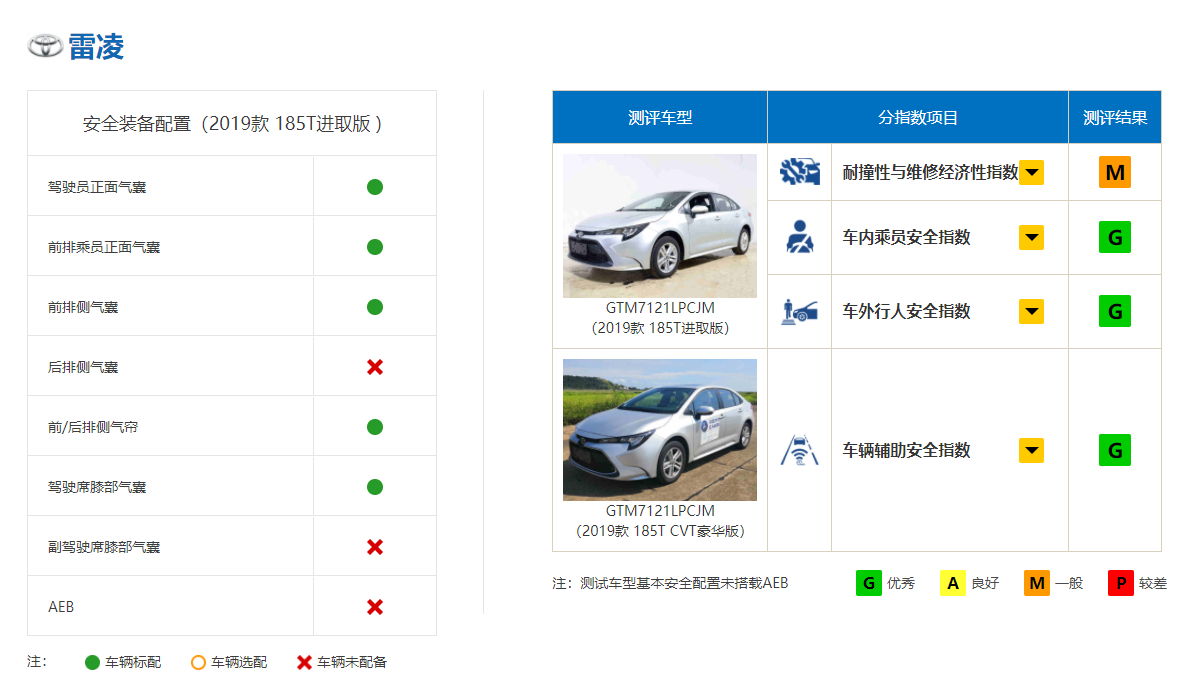1193x687 pixels.
Task: Click the (2019款 185T进取版) caption under car photo
Action: click(660, 328)
